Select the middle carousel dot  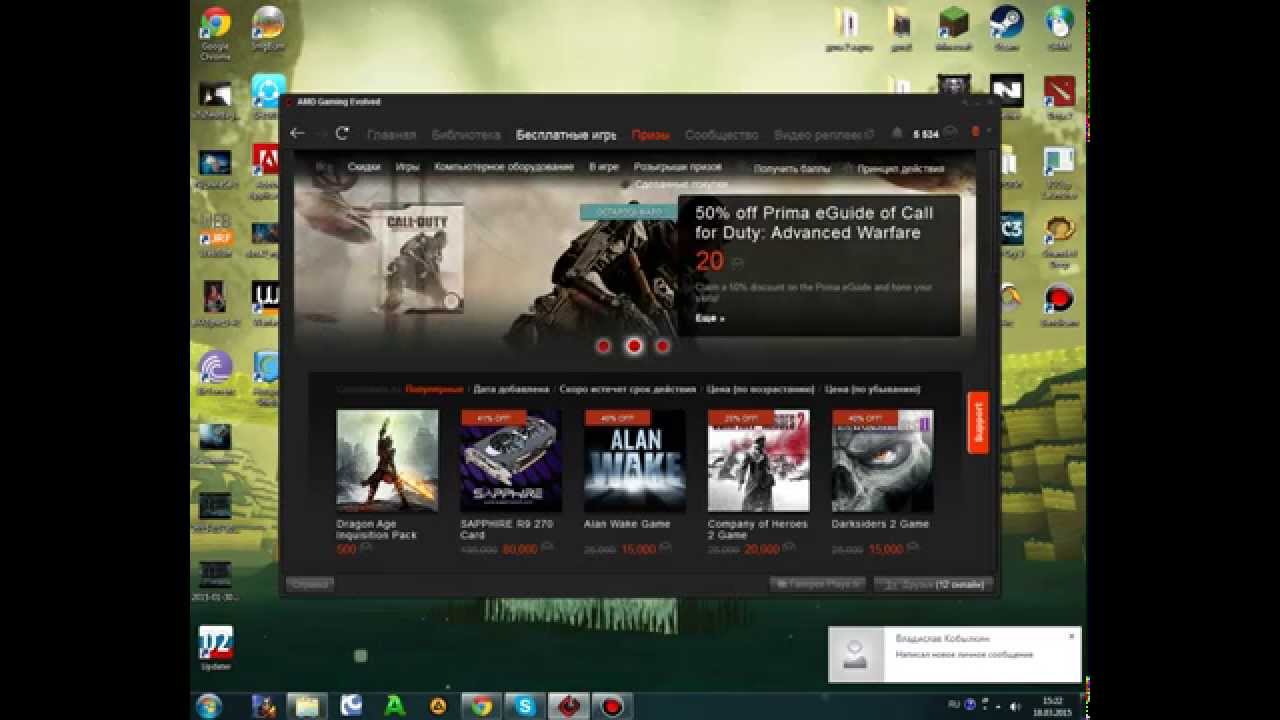pos(633,346)
